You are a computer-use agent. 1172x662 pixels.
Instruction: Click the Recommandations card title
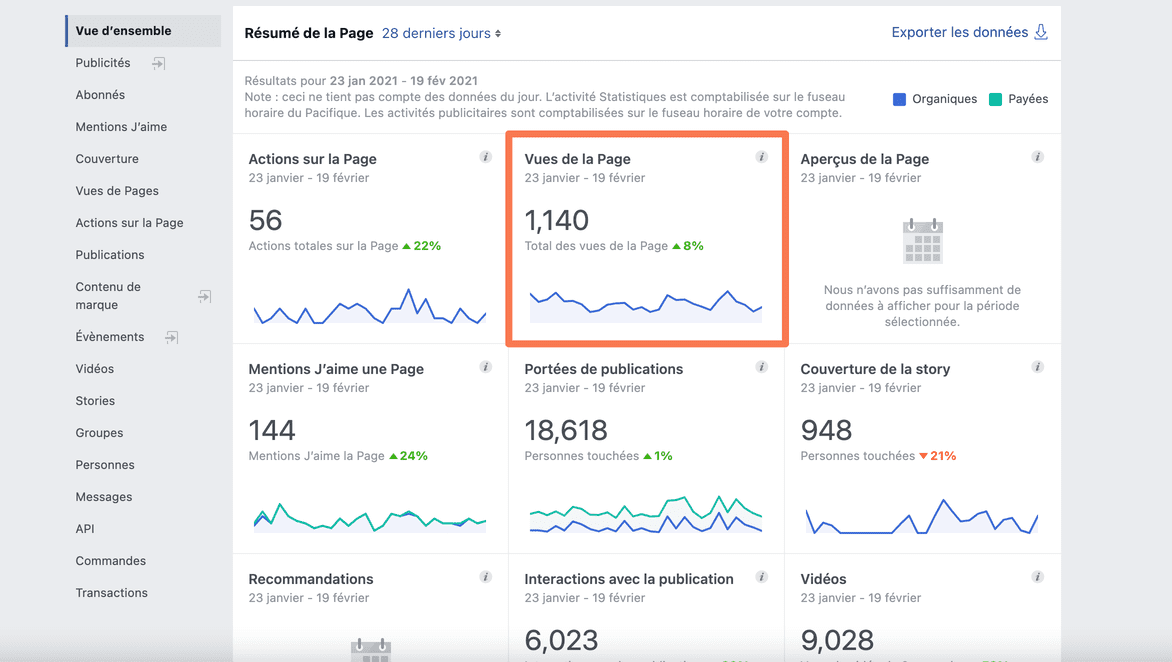pyautogui.click(x=311, y=579)
